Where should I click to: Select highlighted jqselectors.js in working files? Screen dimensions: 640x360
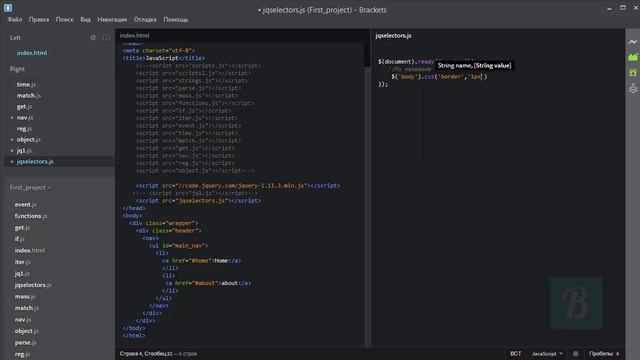35,162
